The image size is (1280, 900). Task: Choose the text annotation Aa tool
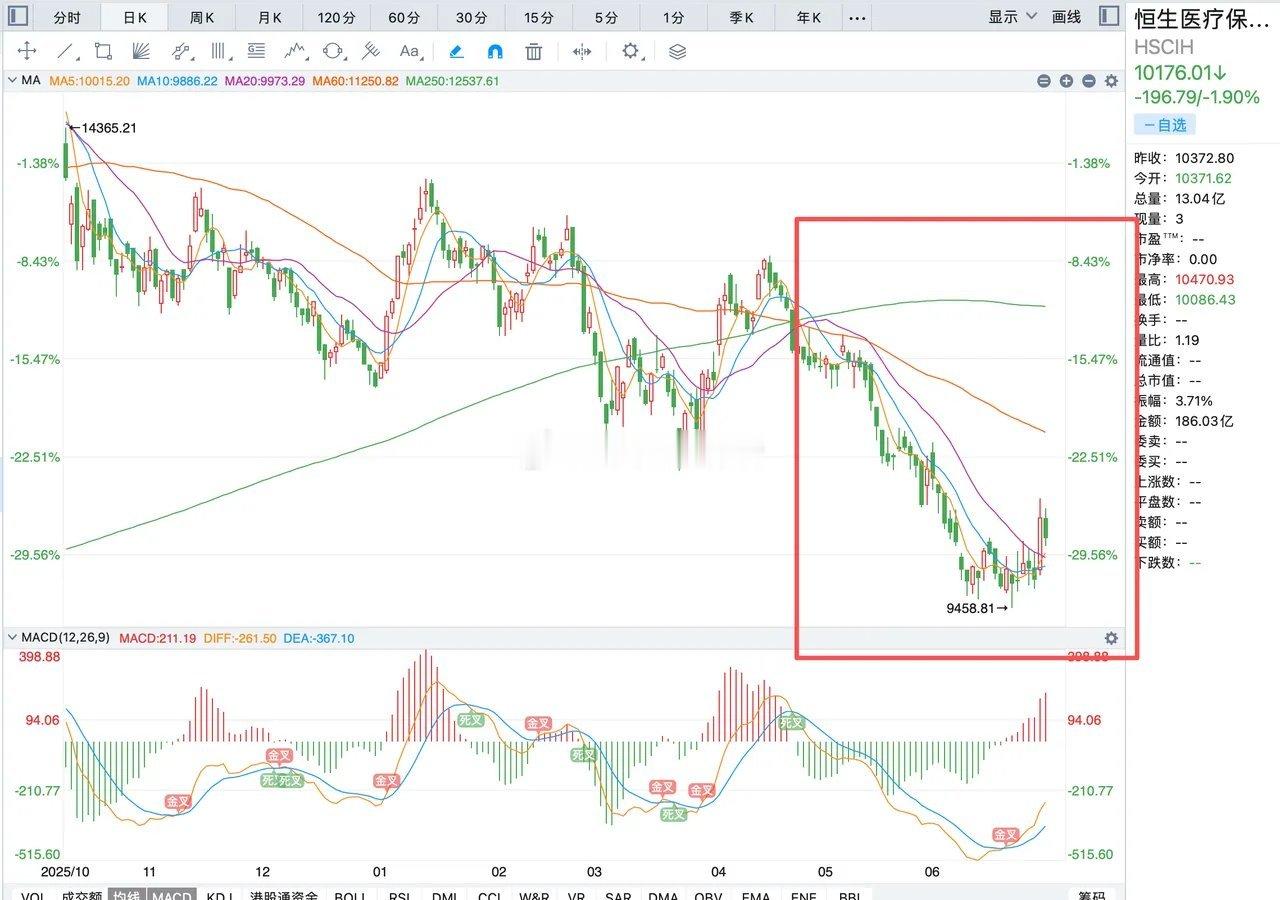[x=409, y=51]
